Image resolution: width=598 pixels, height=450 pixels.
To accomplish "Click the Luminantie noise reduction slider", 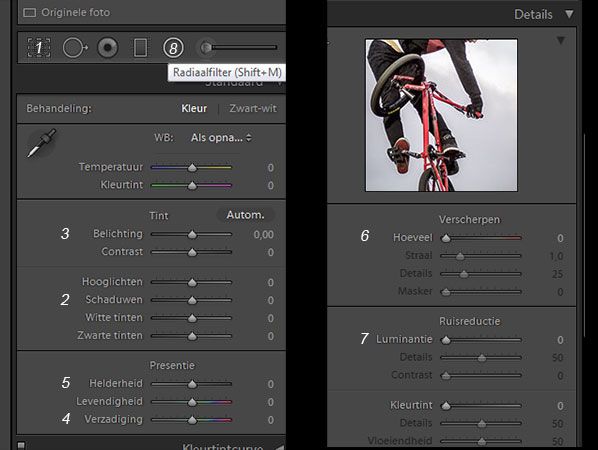I will [x=481, y=340].
